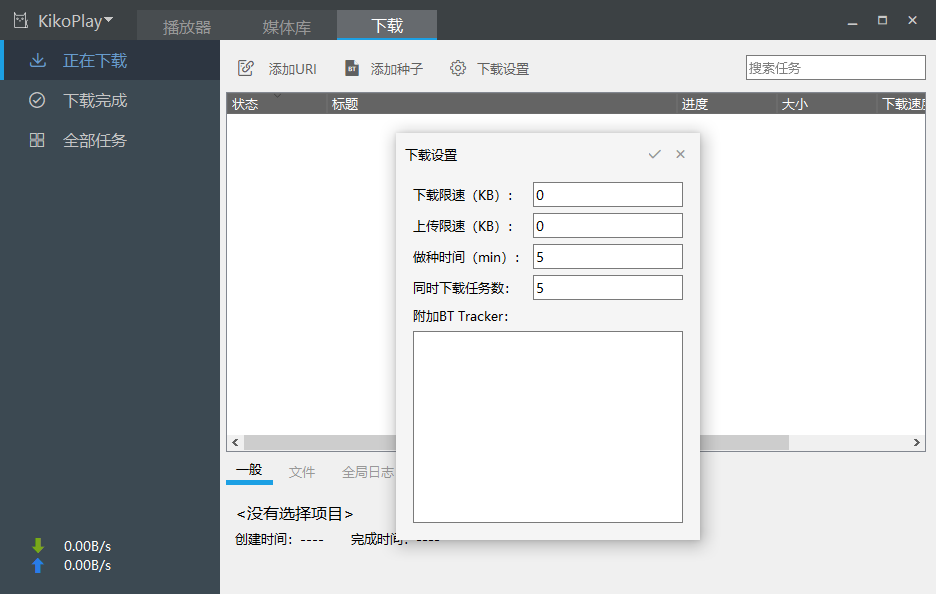Click the 全部任务 grid icon
The height and width of the screenshot is (594, 936).
tap(37, 140)
